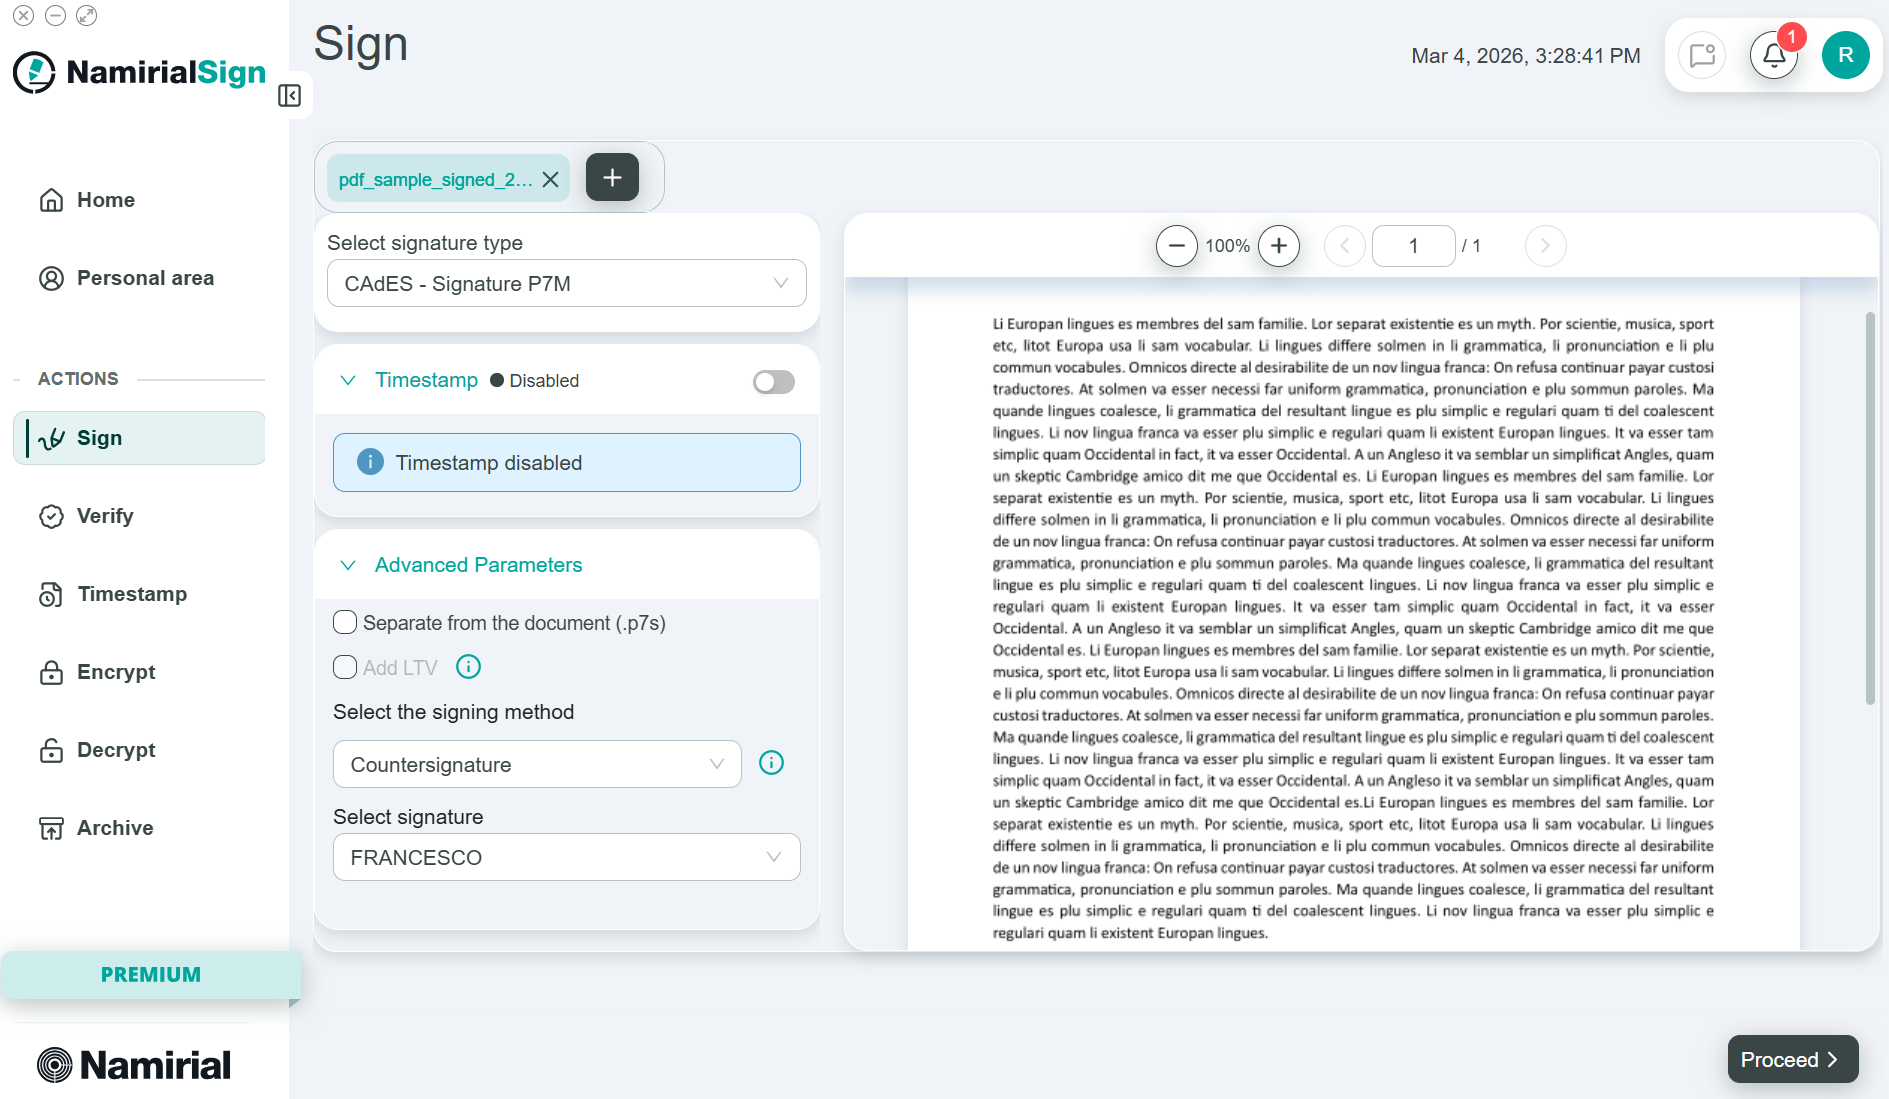Image resolution: width=1889 pixels, height=1099 pixels.
Task: Open the Select signature FRANCESCO dropdown
Action: click(x=566, y=857)
